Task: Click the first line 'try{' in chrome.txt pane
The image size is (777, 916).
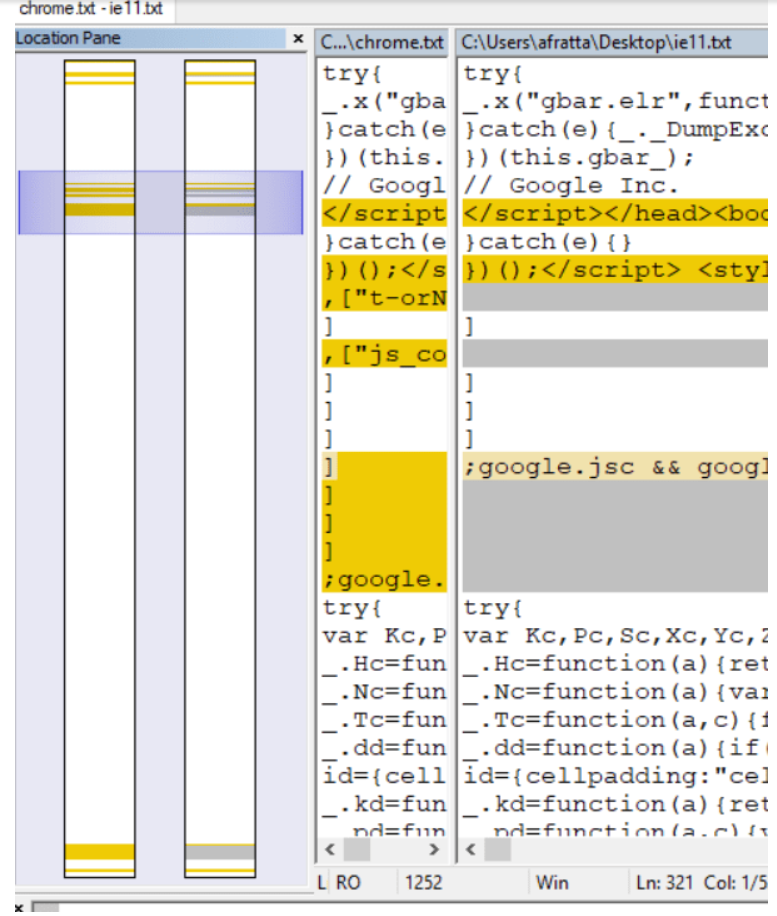Action: [384, 74]
